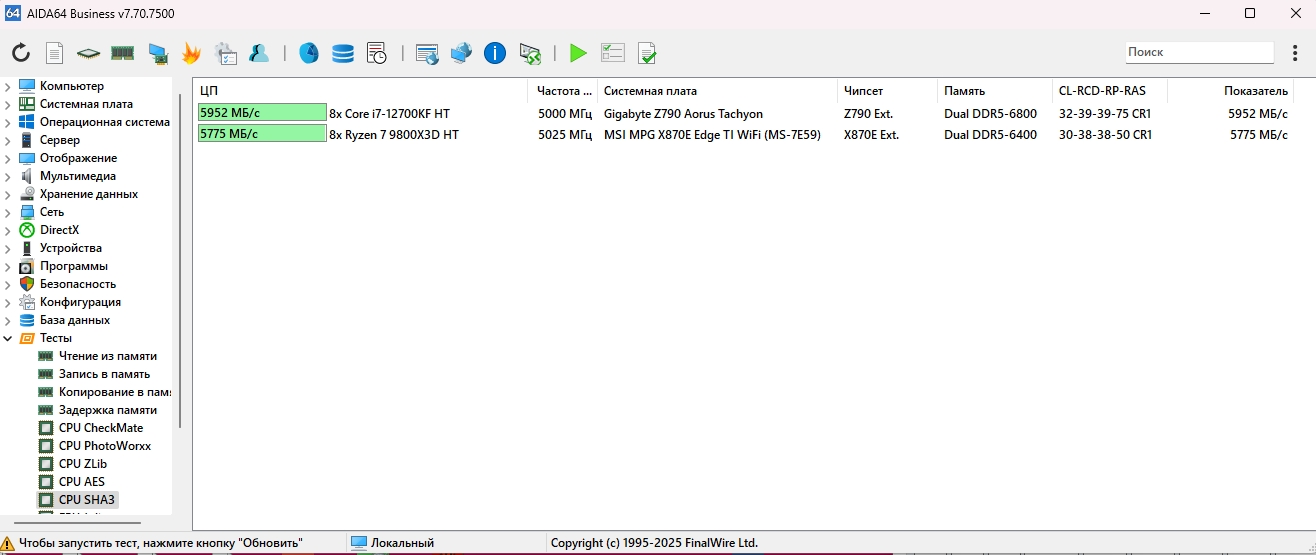The image size is (1316, 555).
Task: Expand the База данных tree node
Action: click(x=8, y=320)
